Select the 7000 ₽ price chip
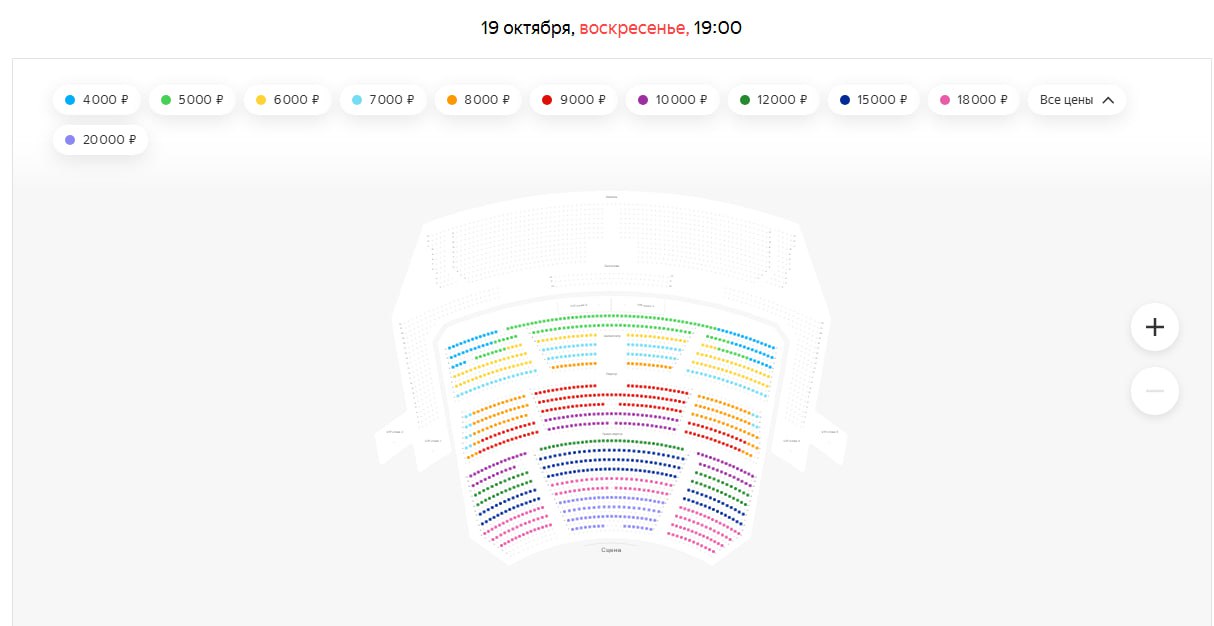This screenshot has width=1214, height=626. pos(383,100)
